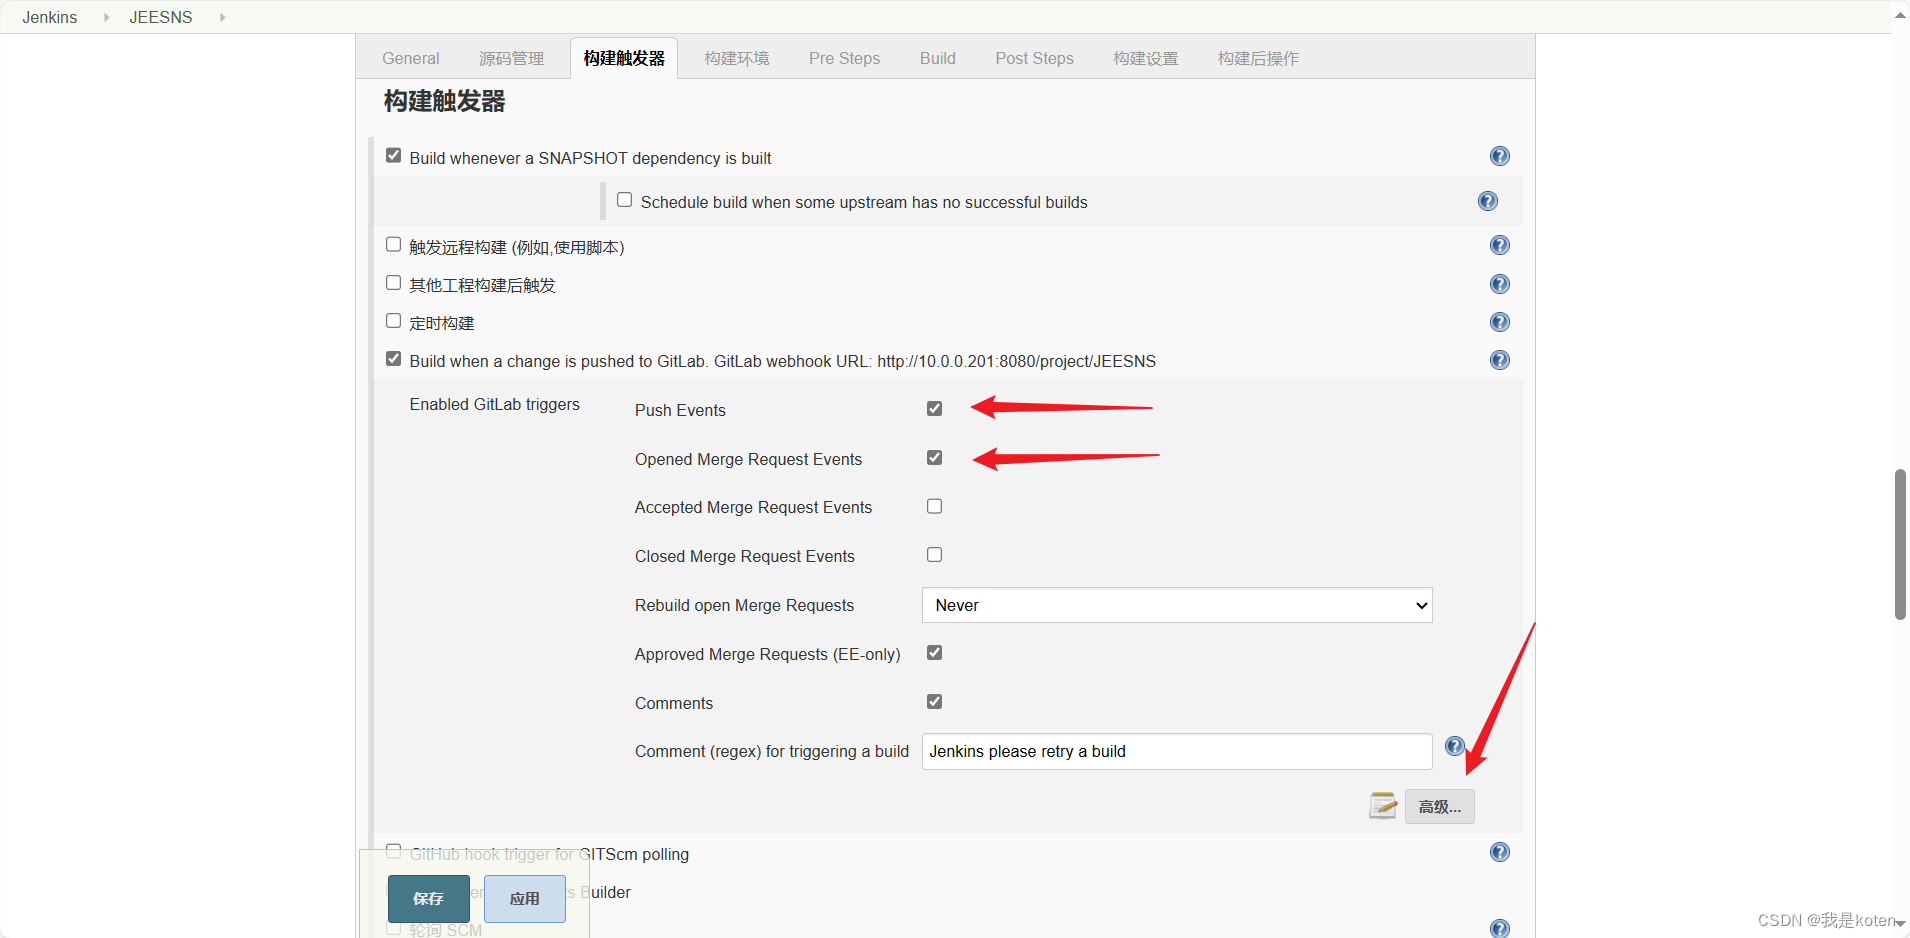Open help icon for 触发远程构建 option
The image size is (1910, 938).
(x=1499, y=245)
